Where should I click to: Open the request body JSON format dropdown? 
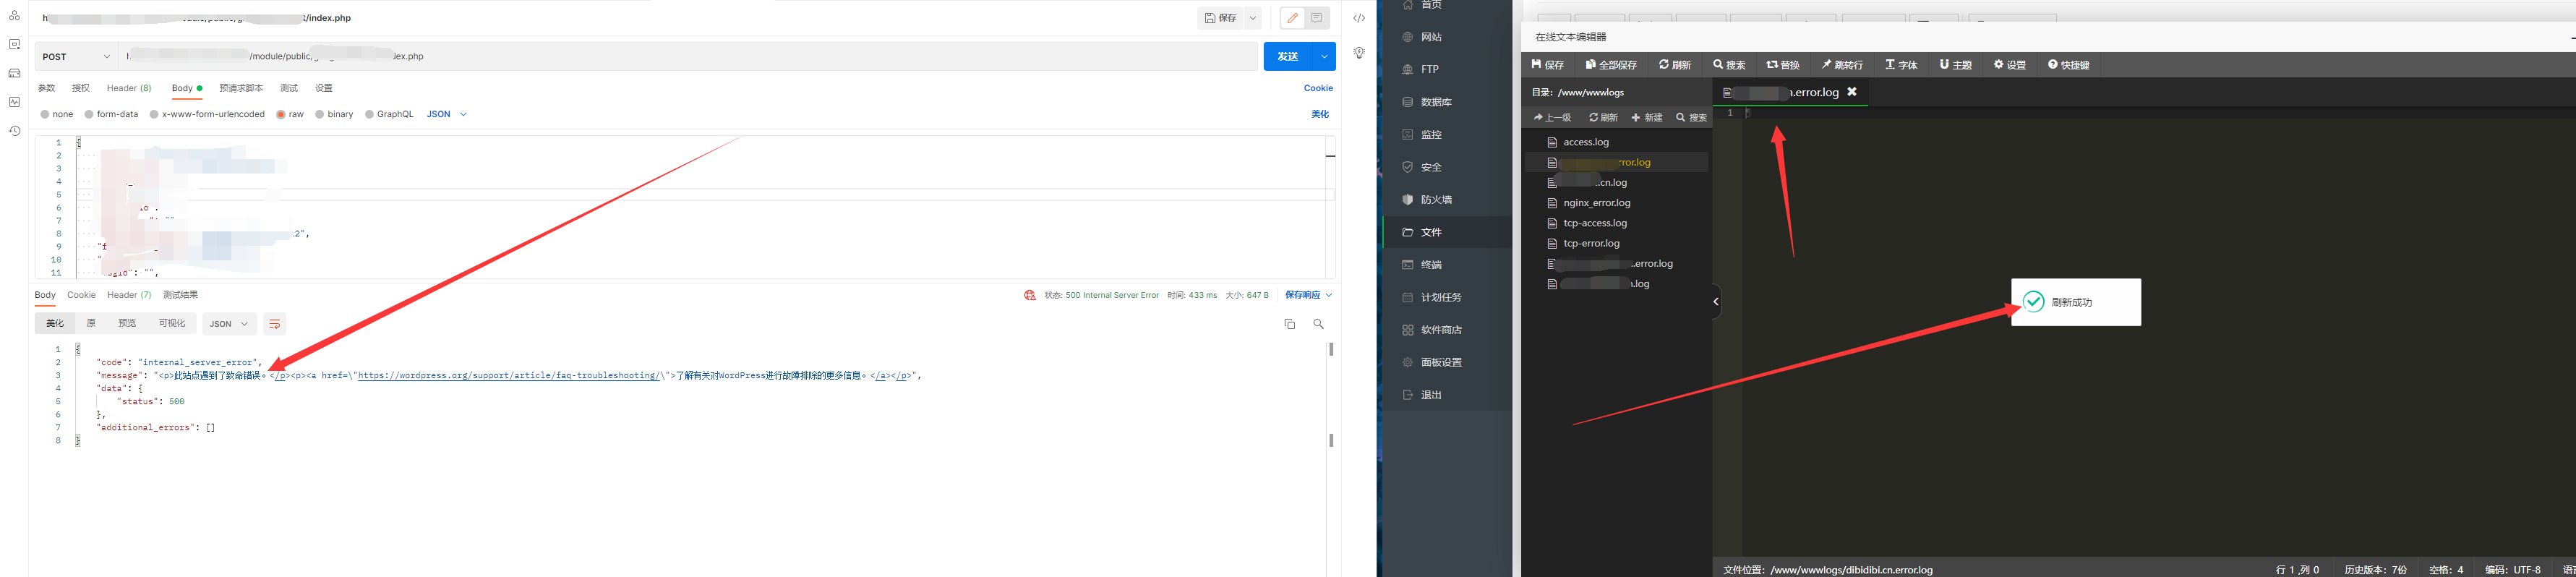tap(447, 115)
